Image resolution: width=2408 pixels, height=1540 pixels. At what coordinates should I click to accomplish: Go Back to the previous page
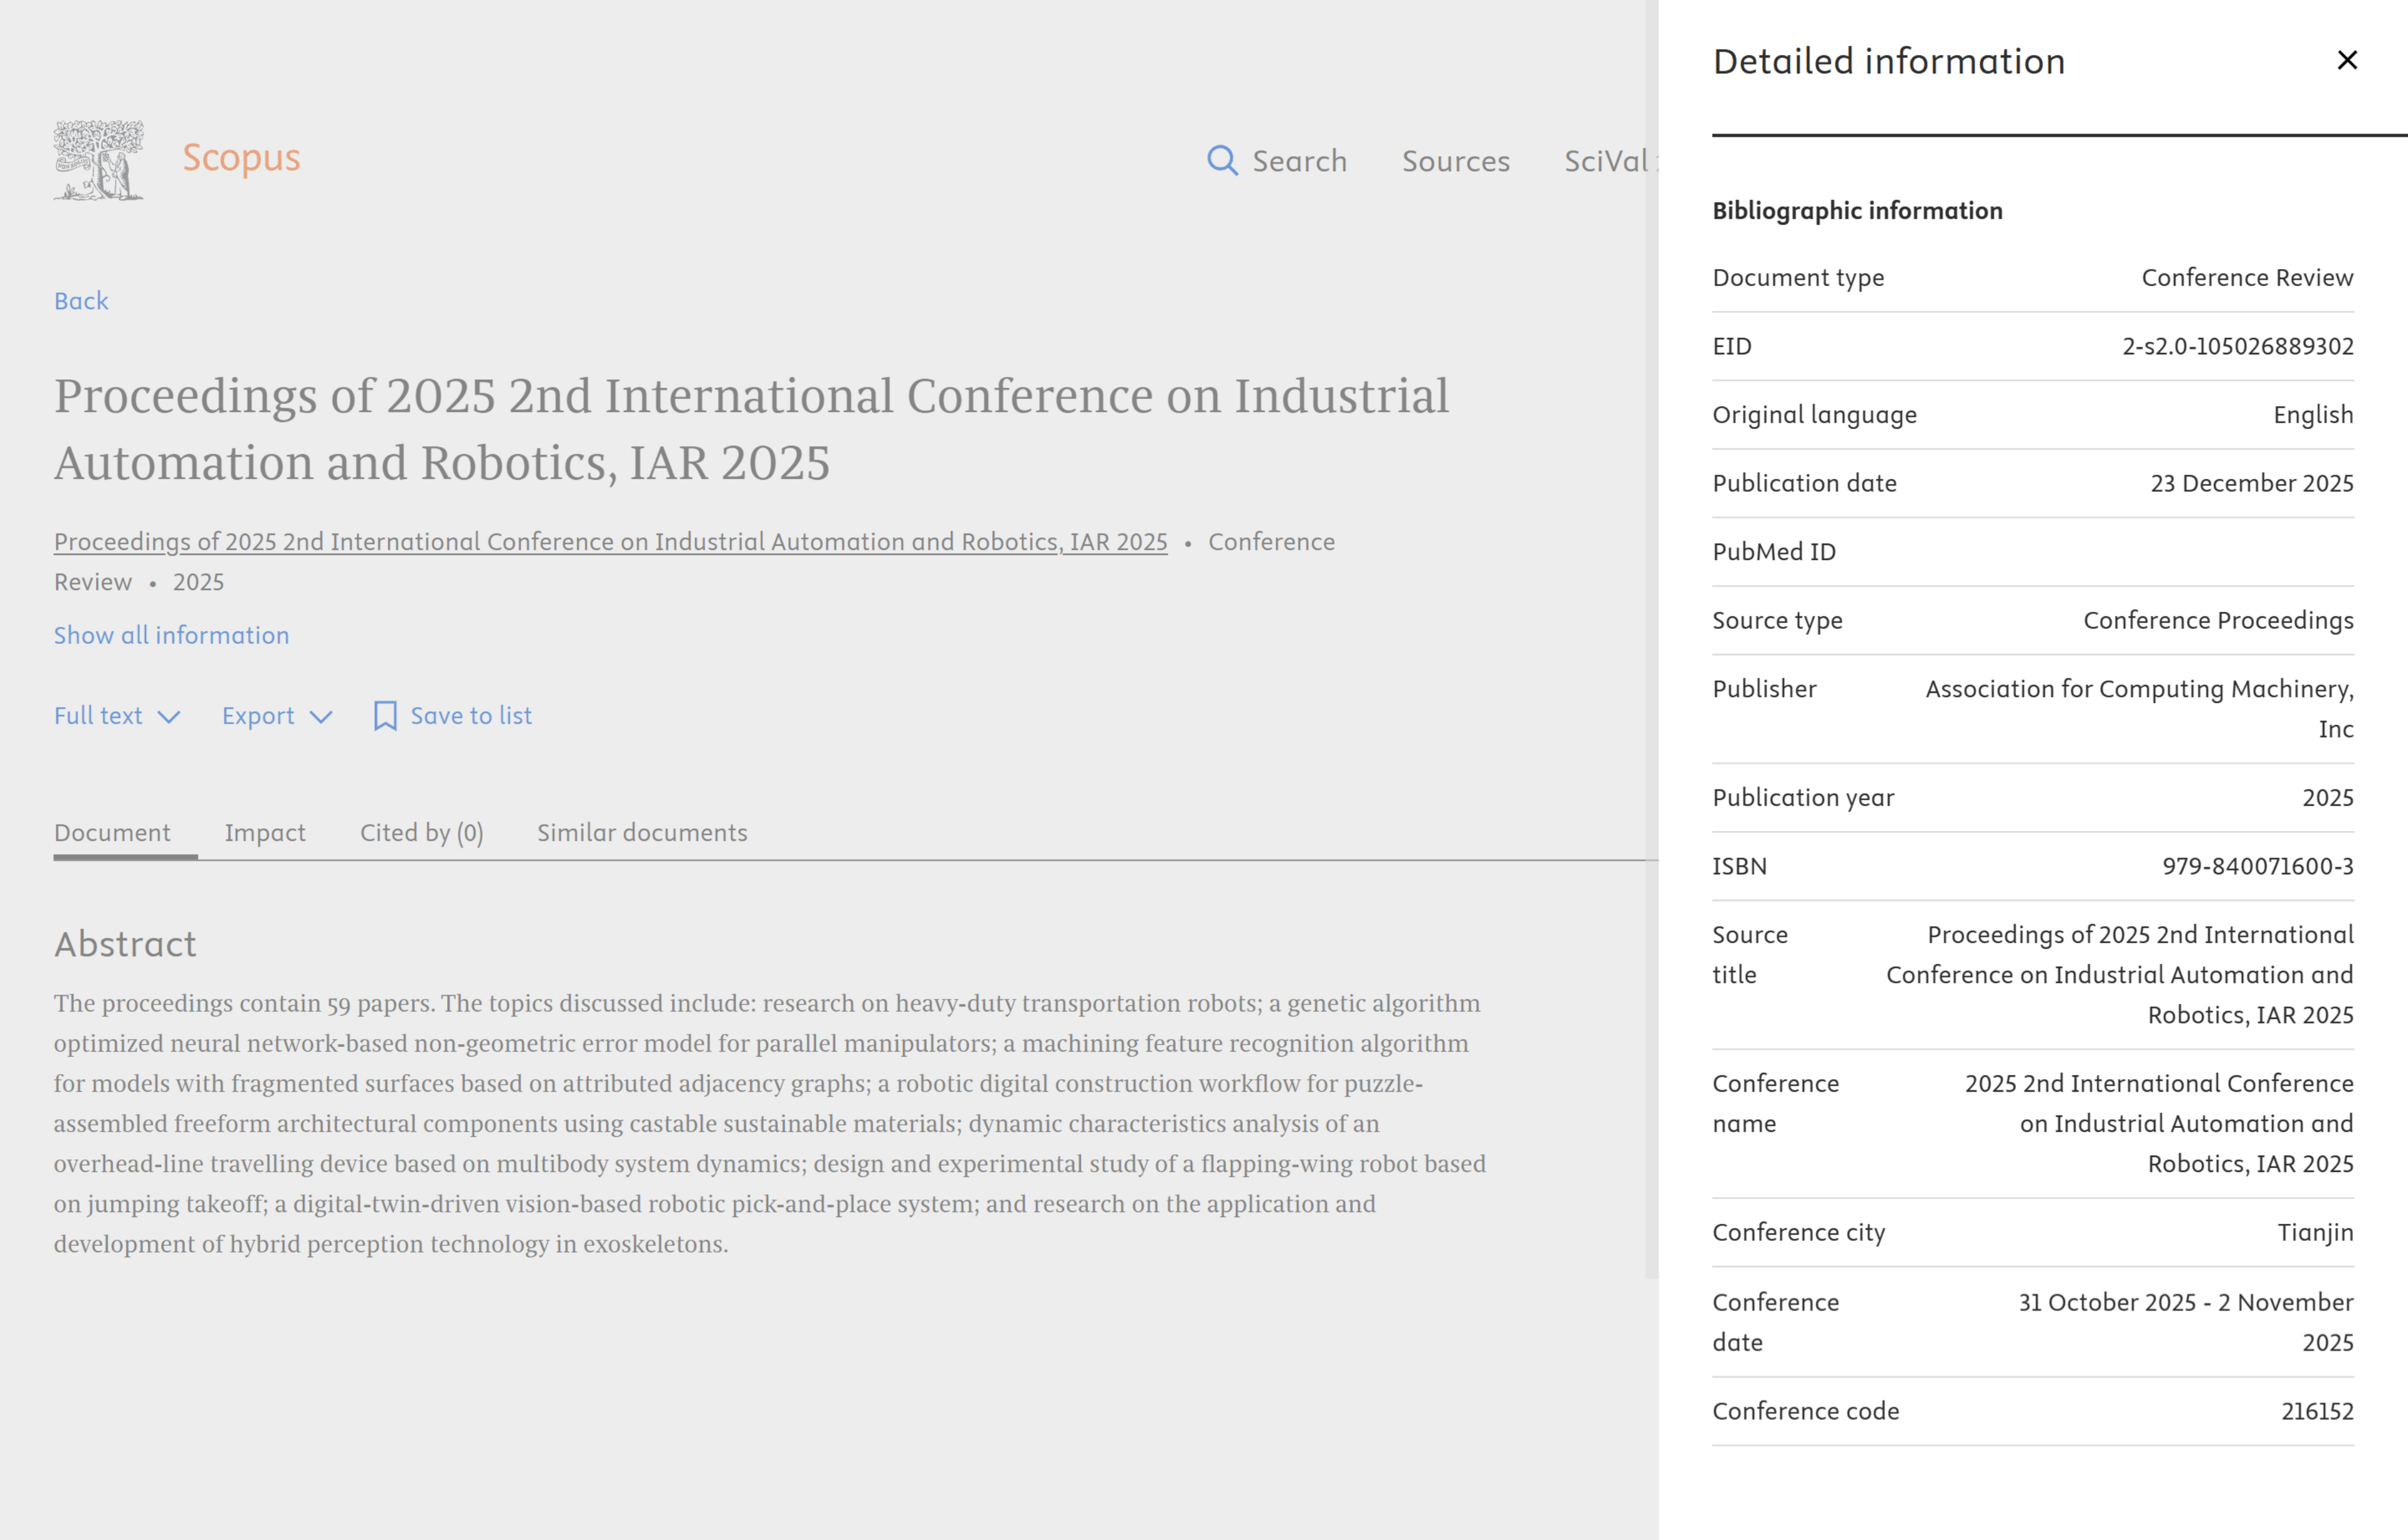81,301
